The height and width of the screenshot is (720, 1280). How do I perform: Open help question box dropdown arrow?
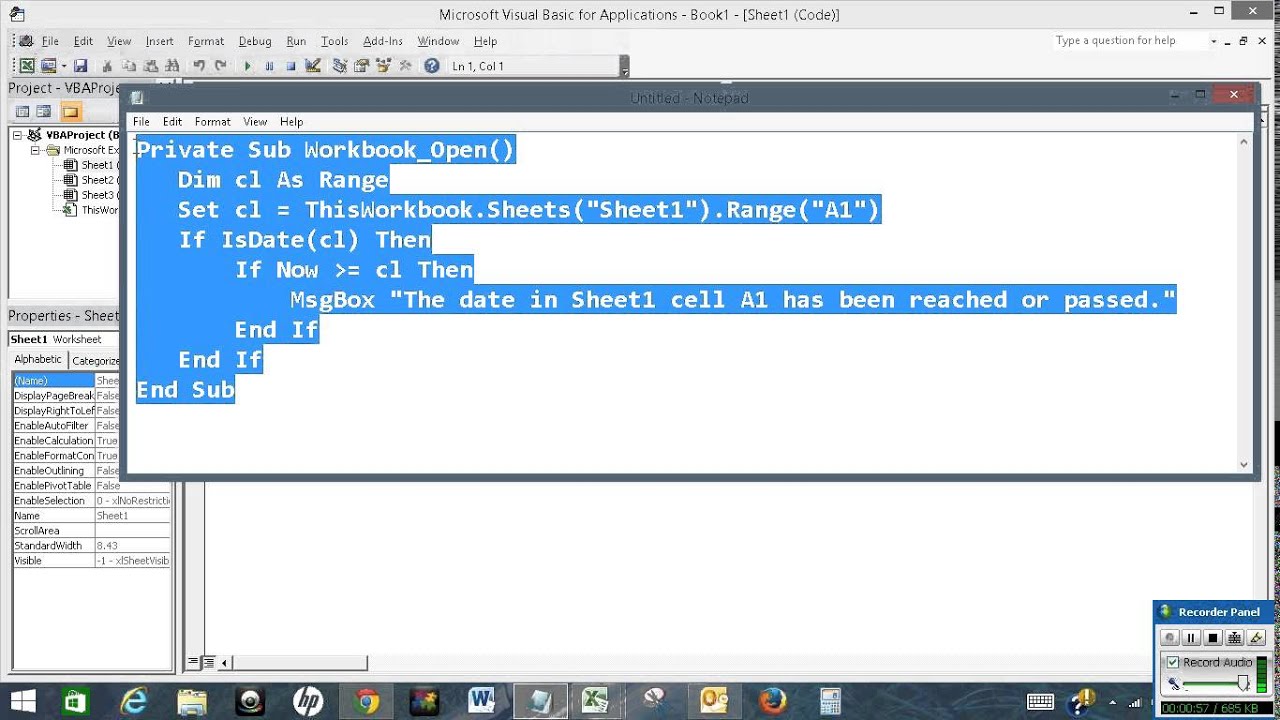point(1214,41)
